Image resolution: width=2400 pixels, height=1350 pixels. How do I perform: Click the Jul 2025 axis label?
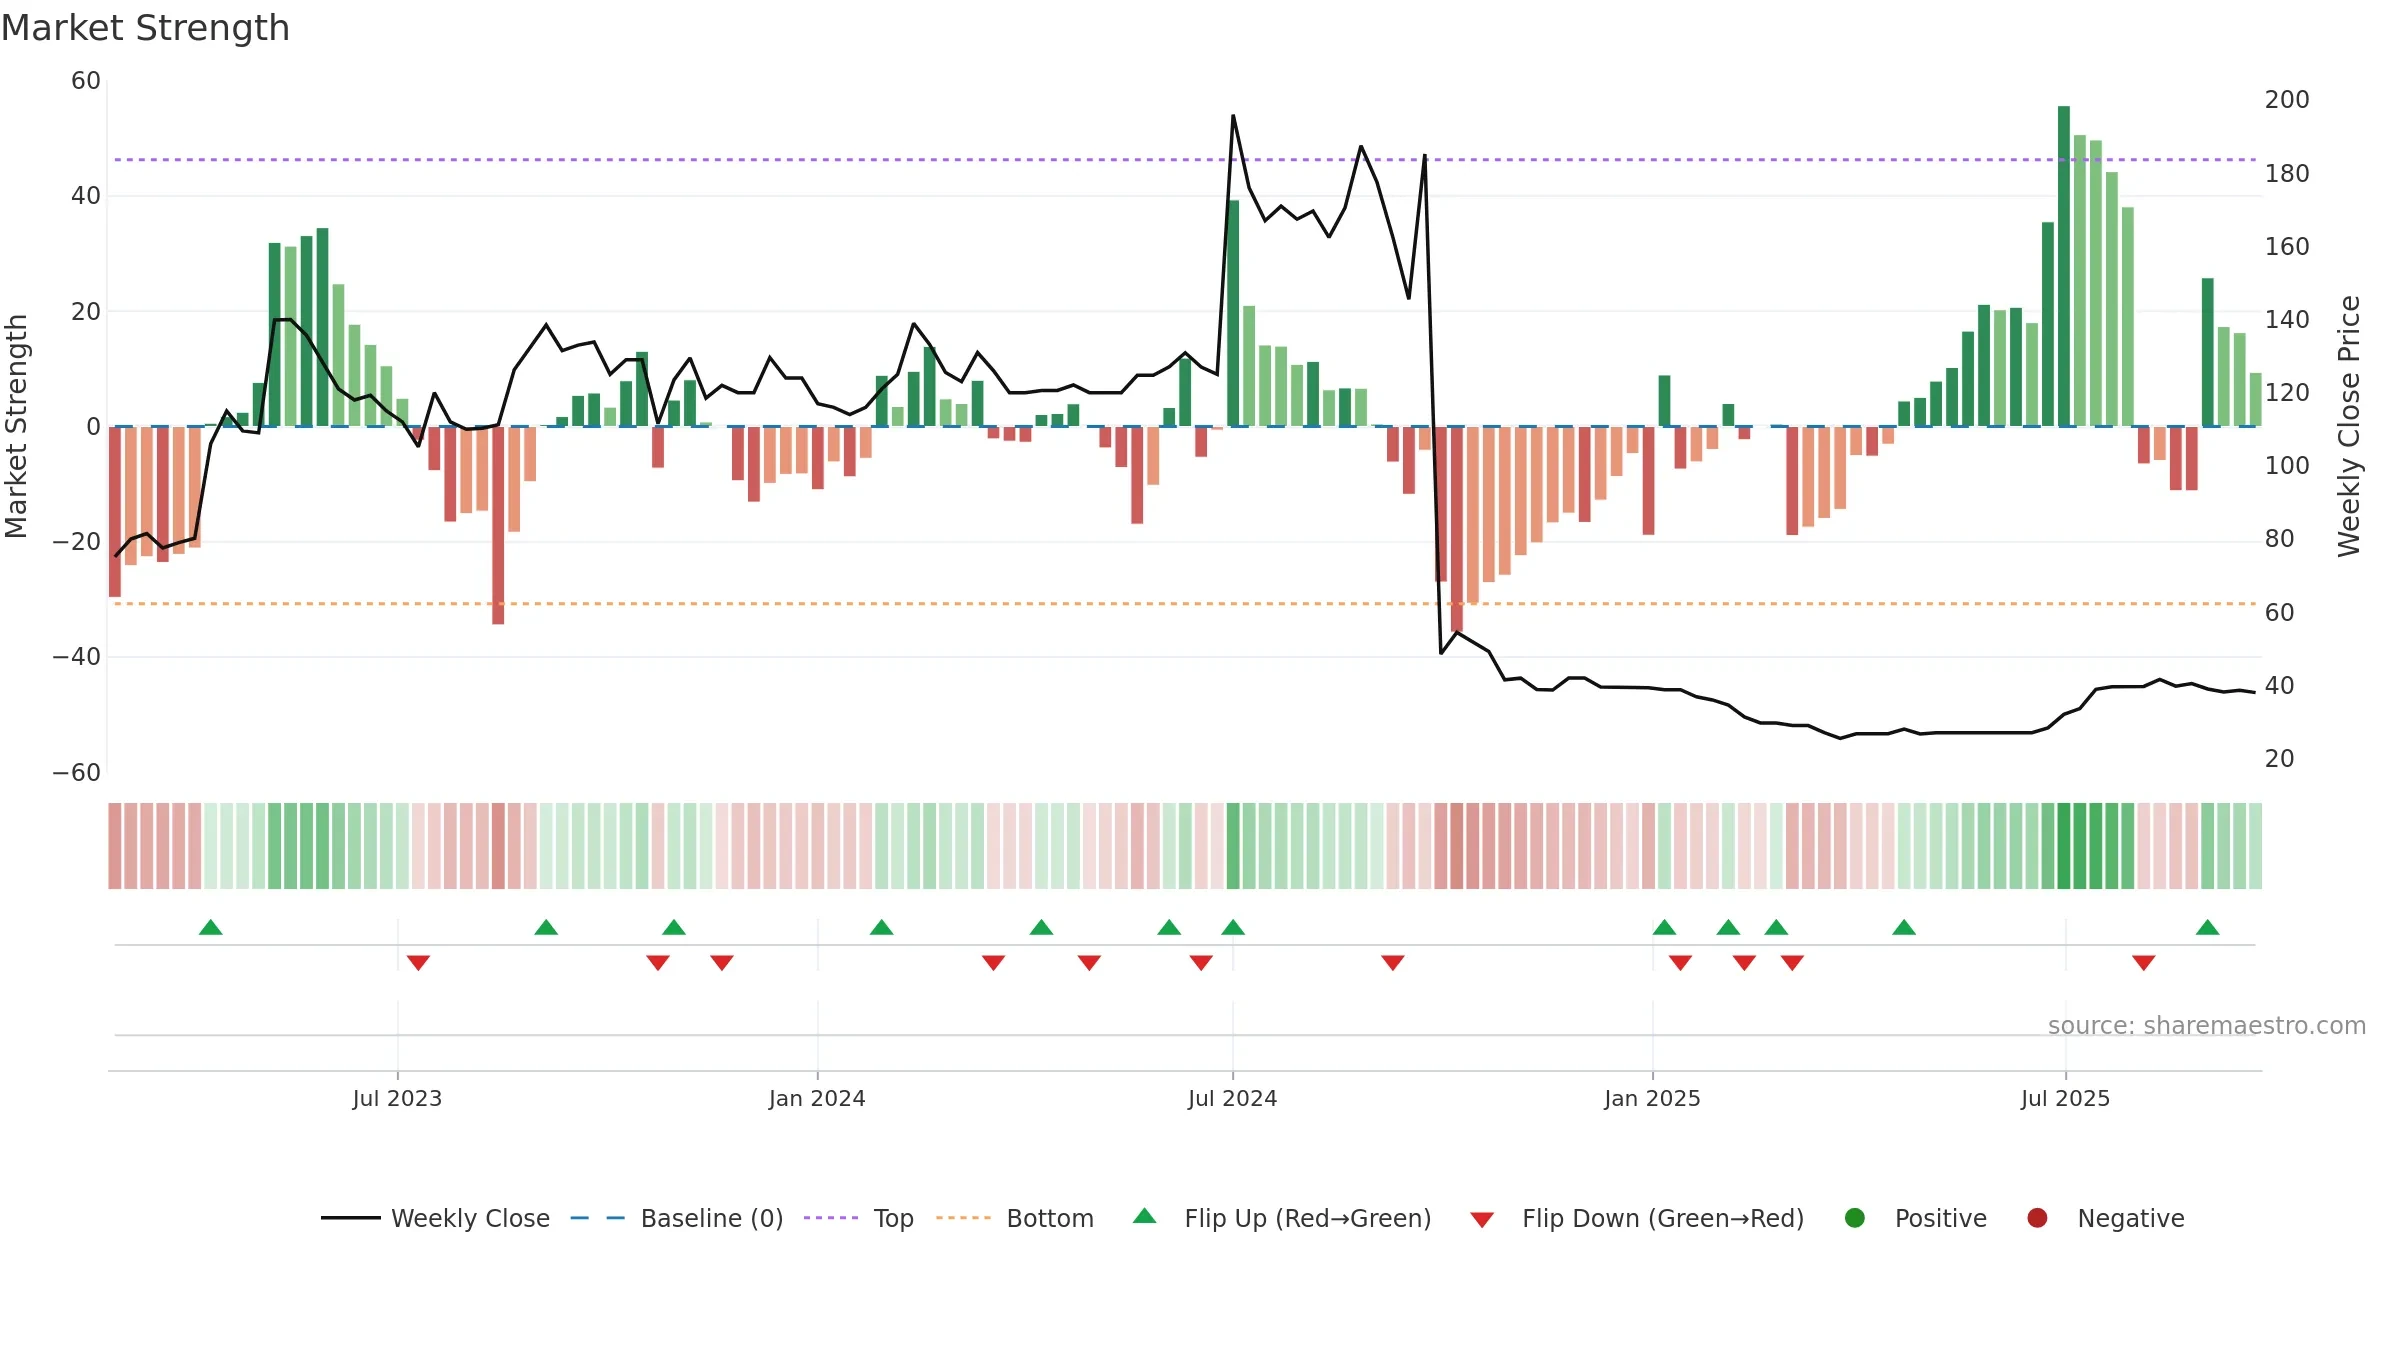pyautogui.click(x=2065, y=1099)
